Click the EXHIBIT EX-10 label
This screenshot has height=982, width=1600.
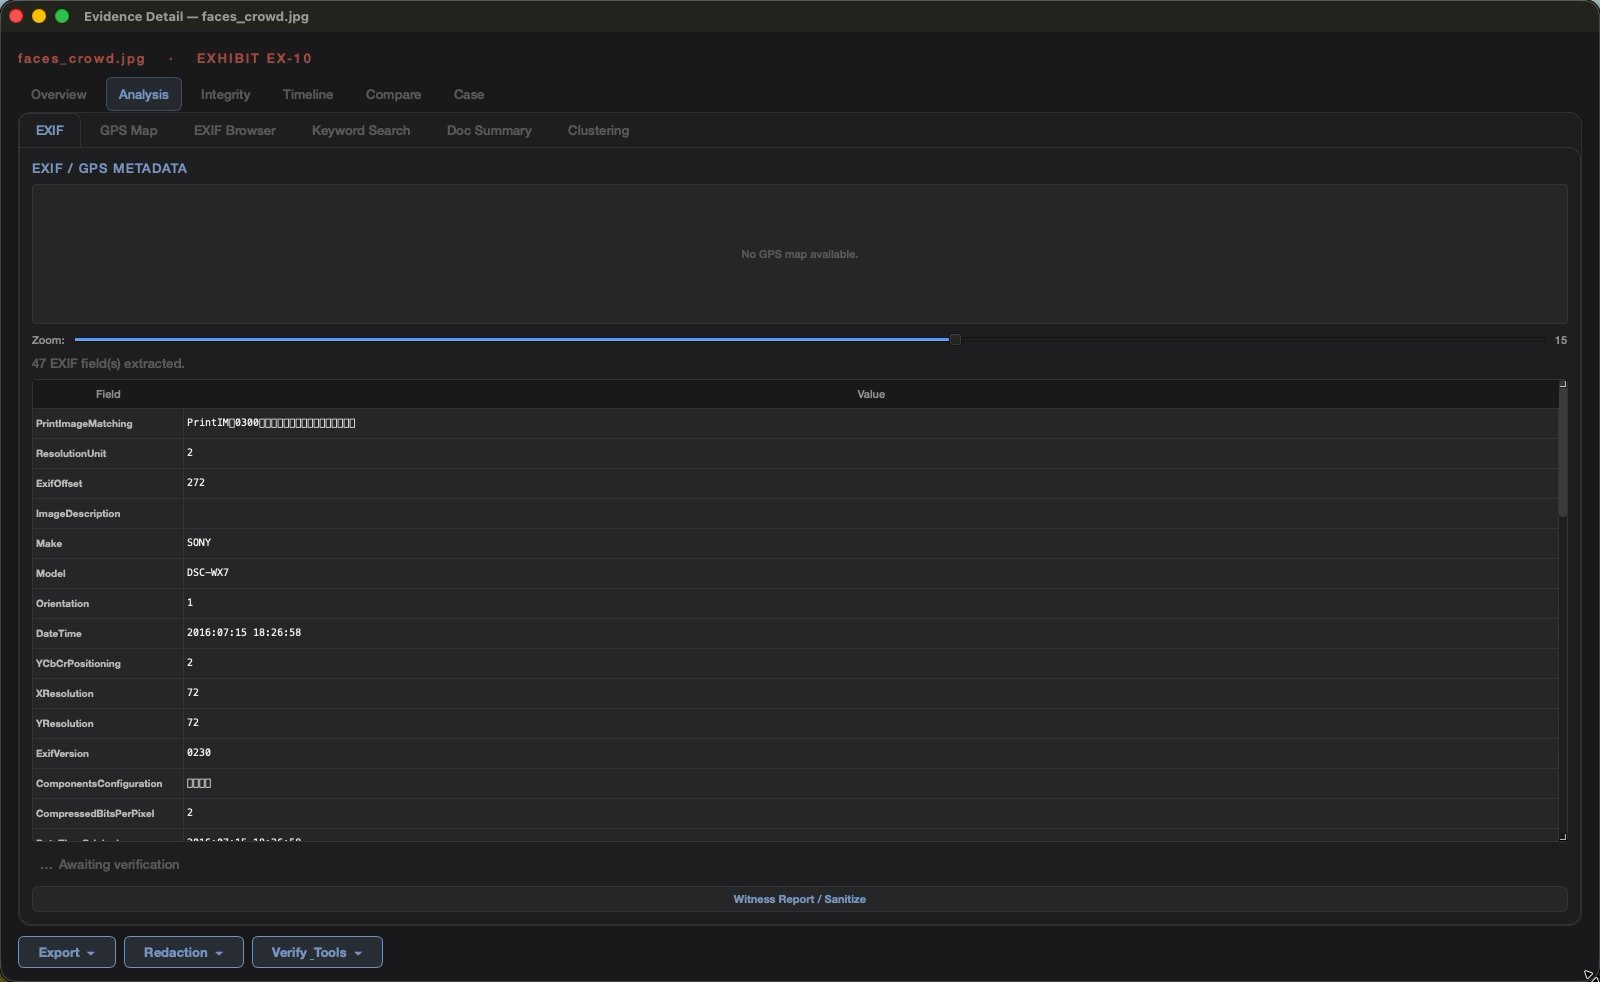[x=254, y=58]
